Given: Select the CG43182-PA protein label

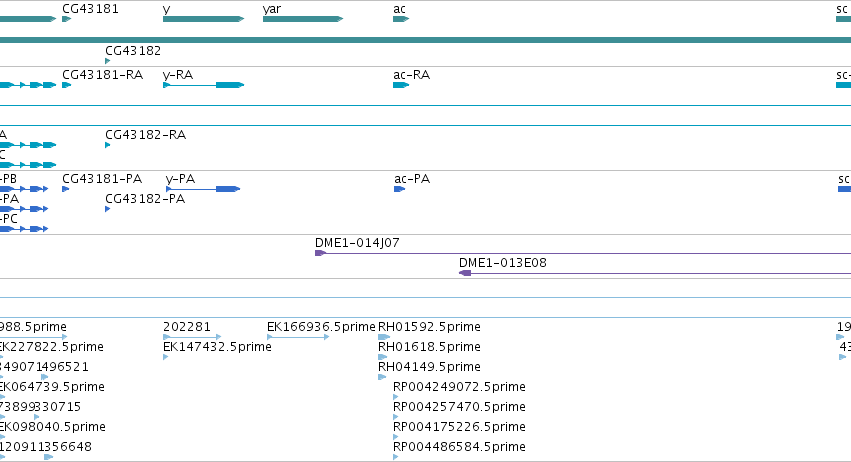Looking at the screenshot, I should 145,199.
